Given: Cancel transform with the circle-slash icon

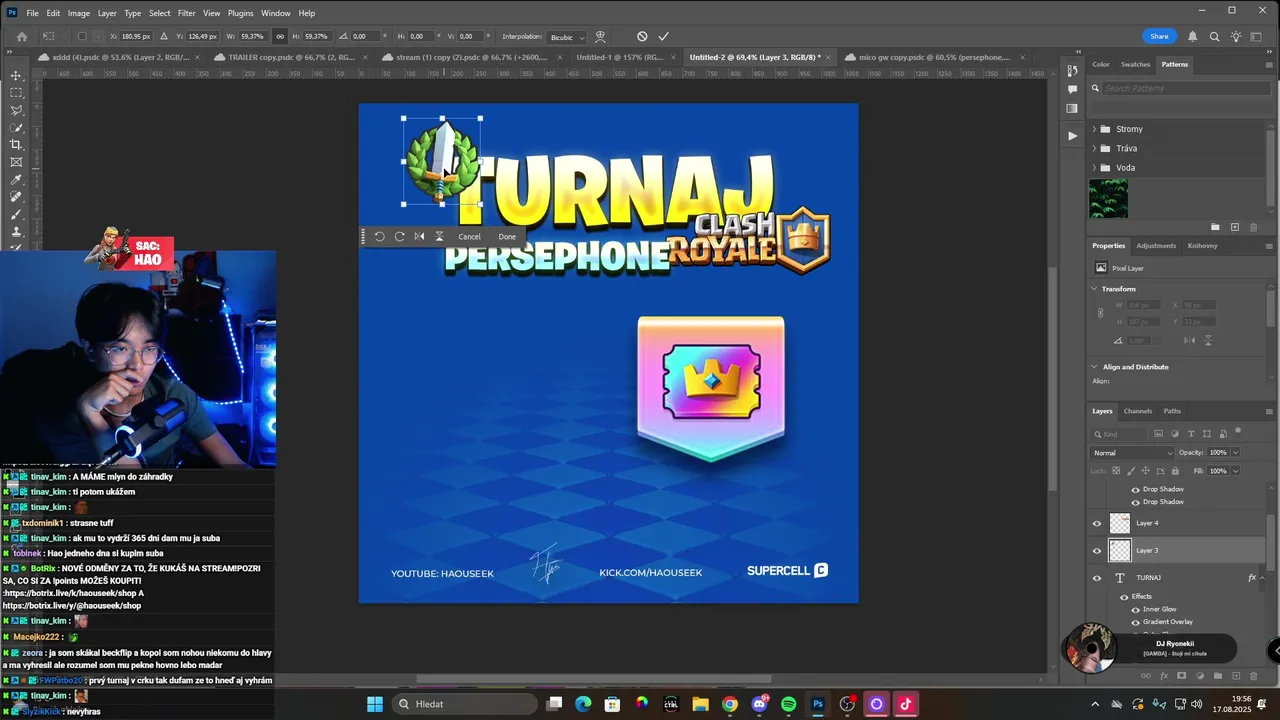Looking at the screenshot, I should pyautogui.click(x=642, y=36).
